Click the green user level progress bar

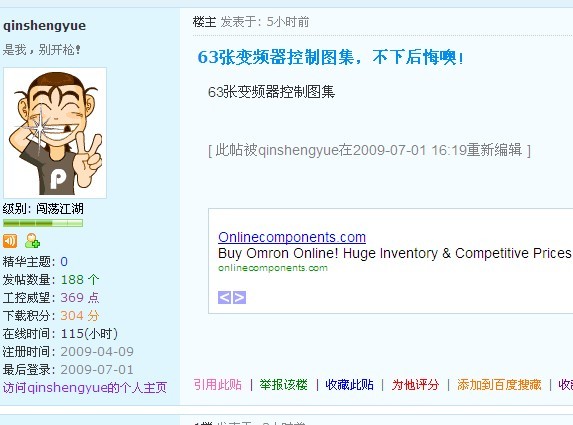click(x=43, y=223)
